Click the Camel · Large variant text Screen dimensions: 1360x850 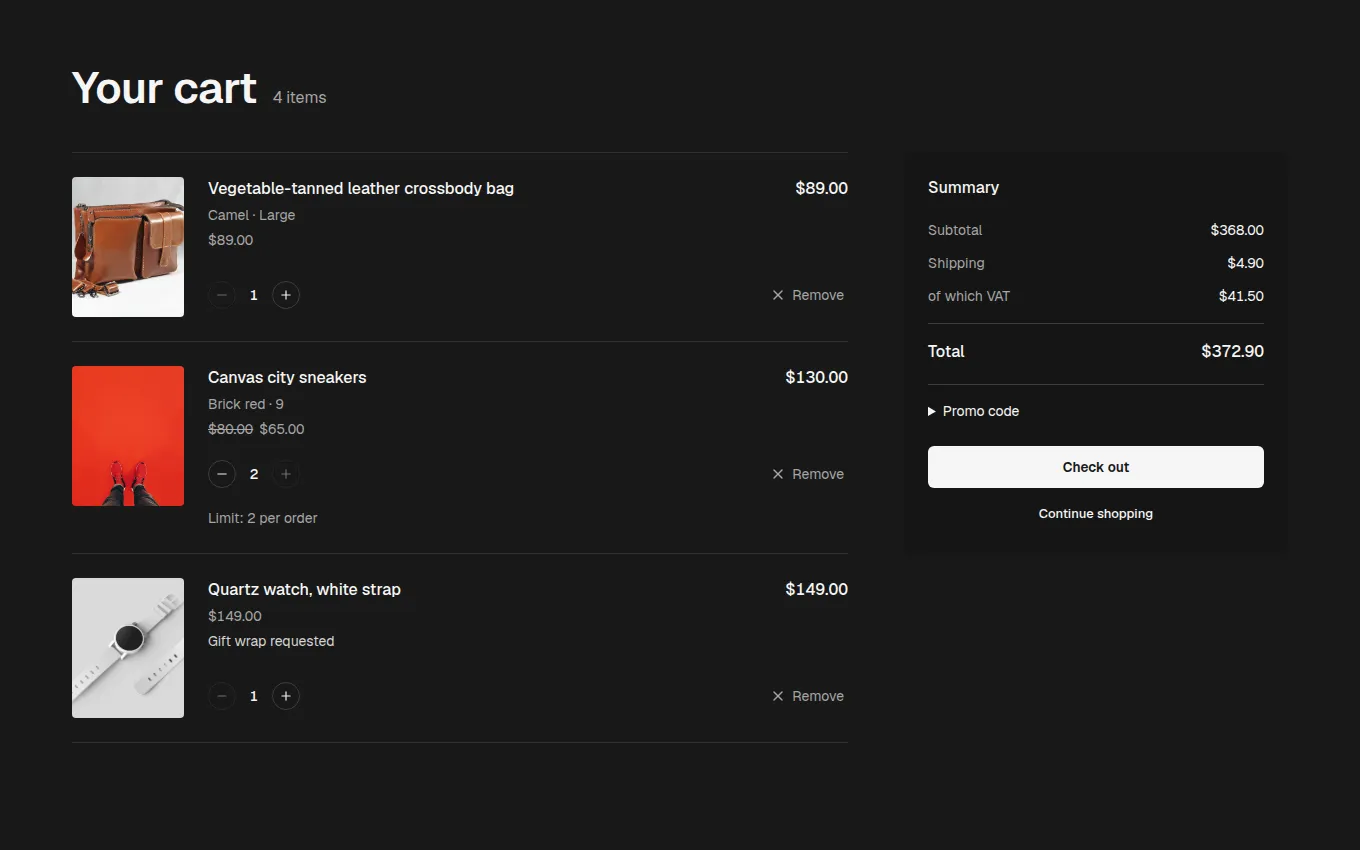(251, 215)
